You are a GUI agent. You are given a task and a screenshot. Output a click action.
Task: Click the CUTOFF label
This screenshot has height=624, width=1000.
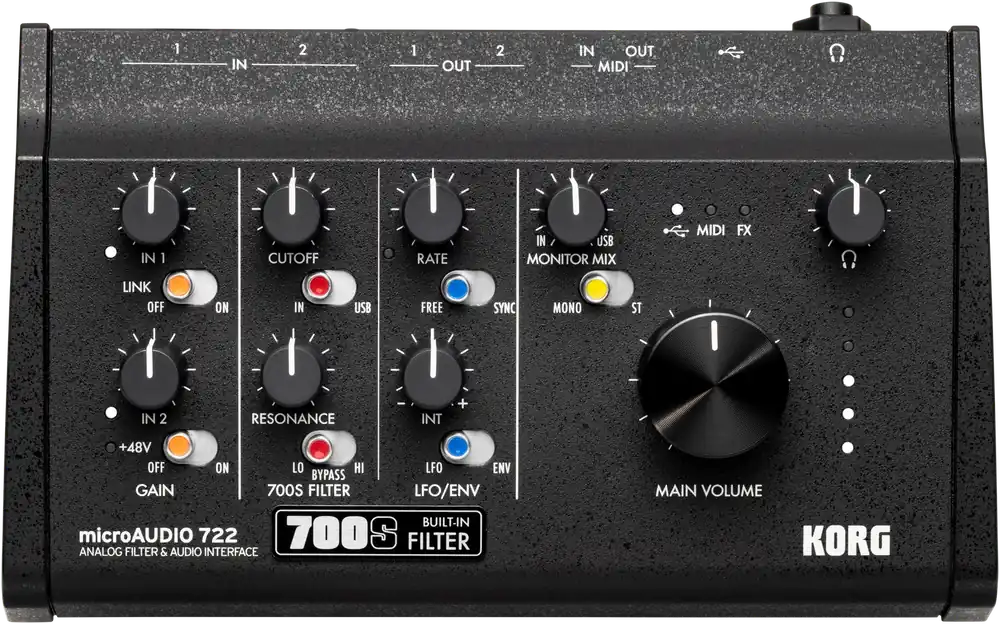tap(293, 258)
